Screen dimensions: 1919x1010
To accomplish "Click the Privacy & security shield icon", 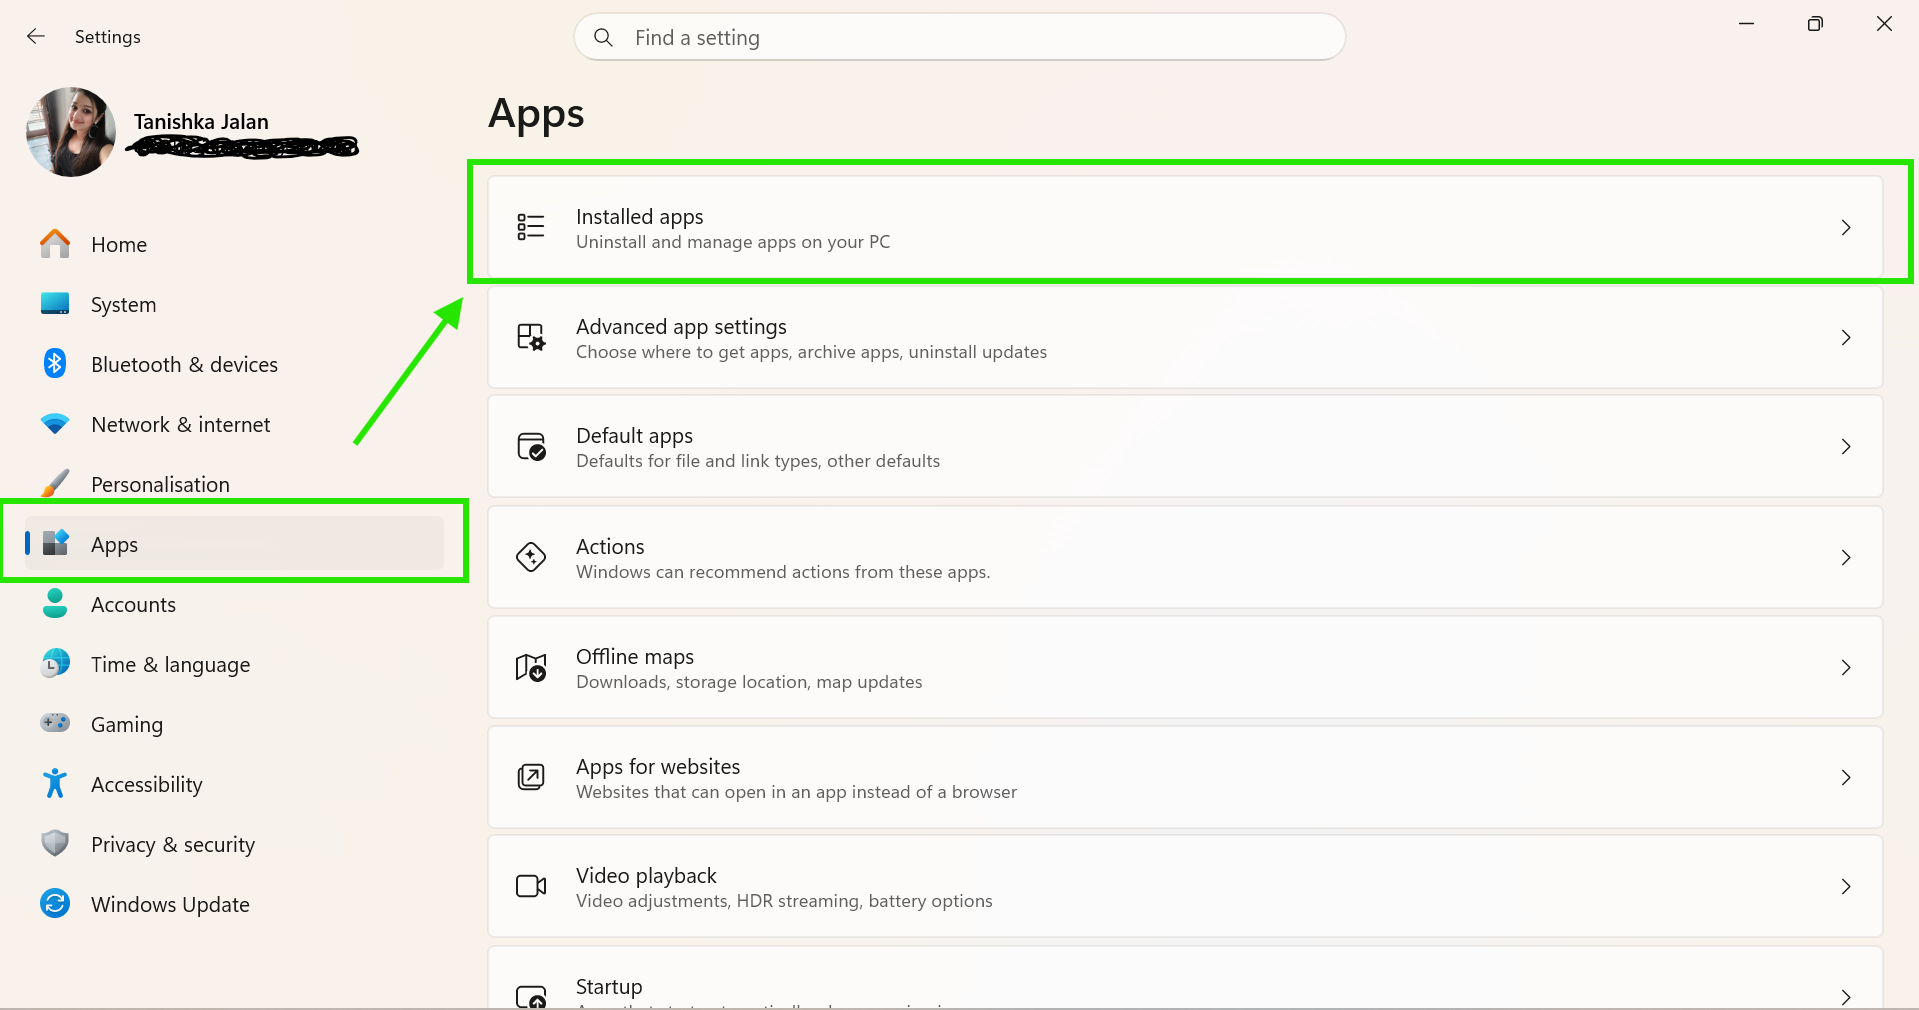I will 55,843.
